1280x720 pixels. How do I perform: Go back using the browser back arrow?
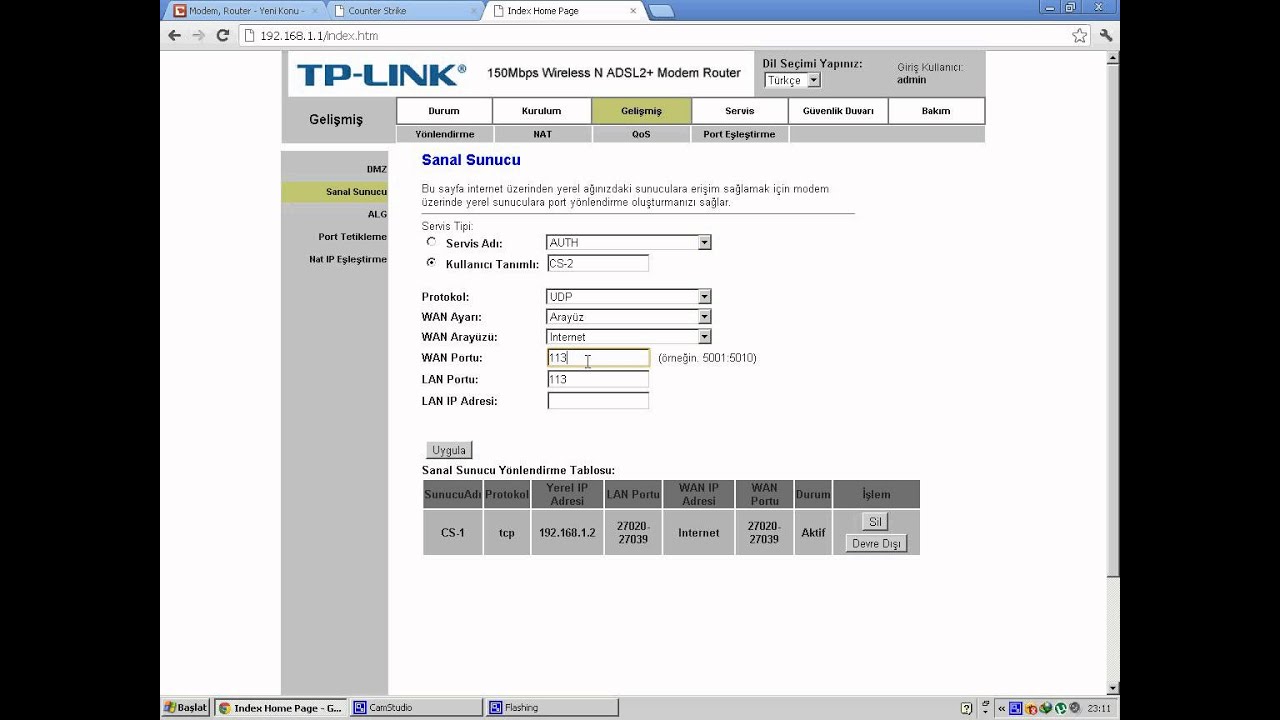pos(175,35)
